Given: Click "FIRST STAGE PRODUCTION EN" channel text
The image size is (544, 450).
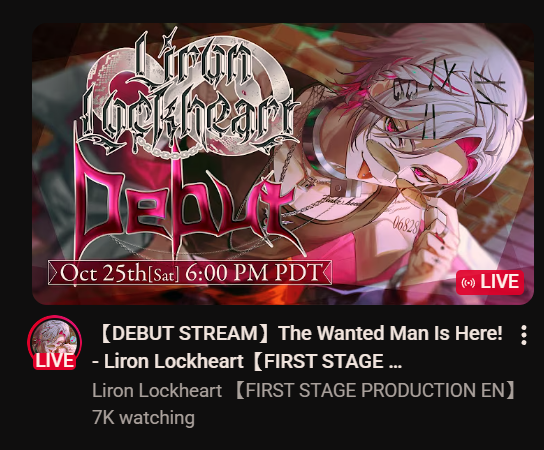Looking at the screenshot, I should (x=375, y=390).
